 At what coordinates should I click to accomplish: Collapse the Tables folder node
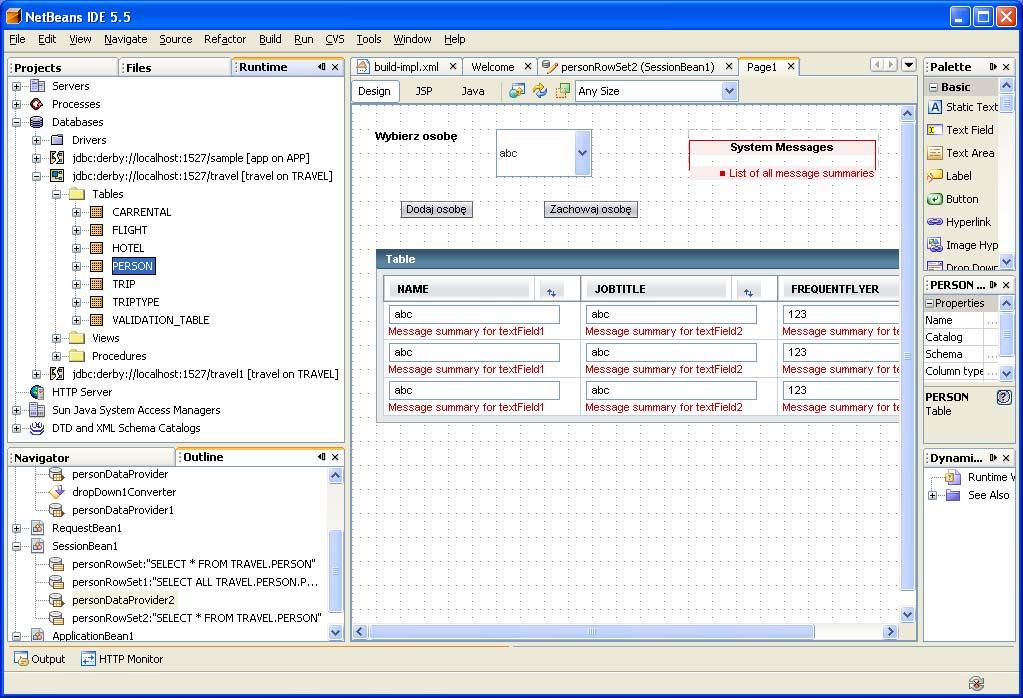[x=57, y=194]
